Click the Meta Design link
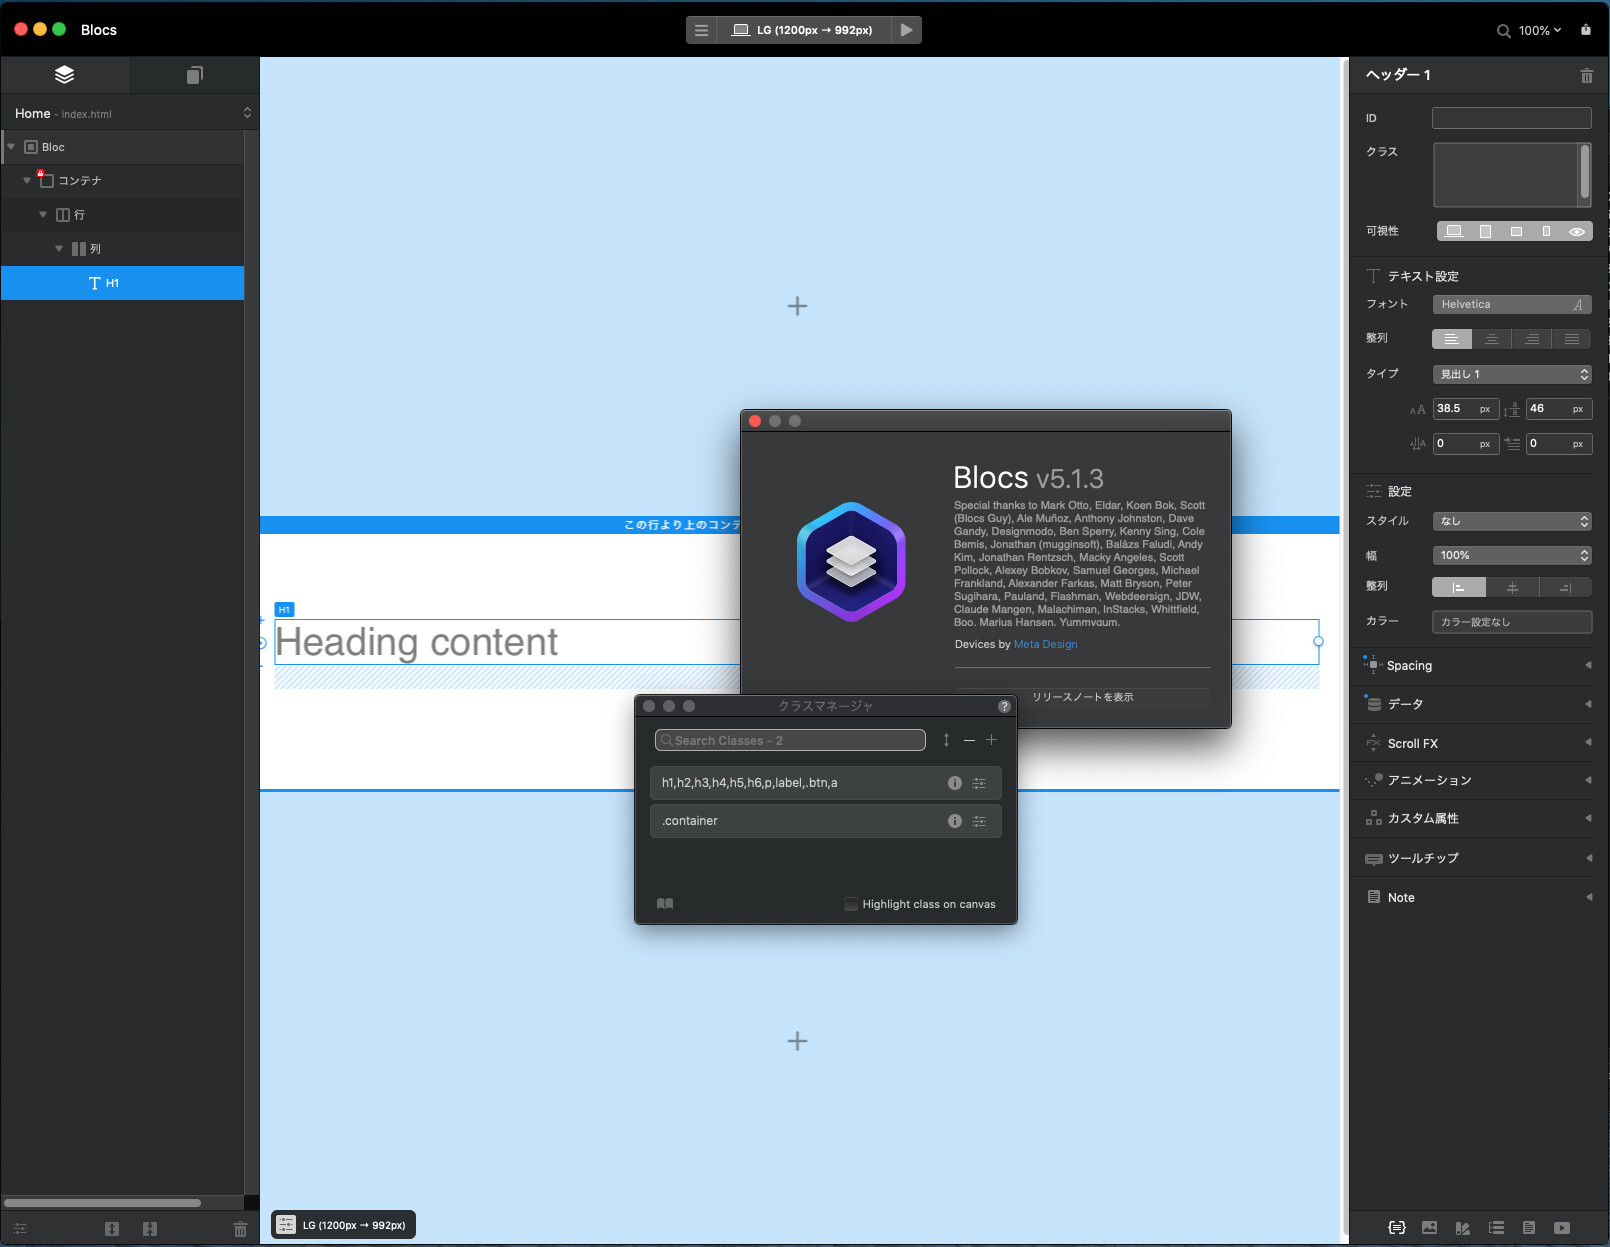Viewport: 1610px width, 1247px height. click(x=1045, y=645)
